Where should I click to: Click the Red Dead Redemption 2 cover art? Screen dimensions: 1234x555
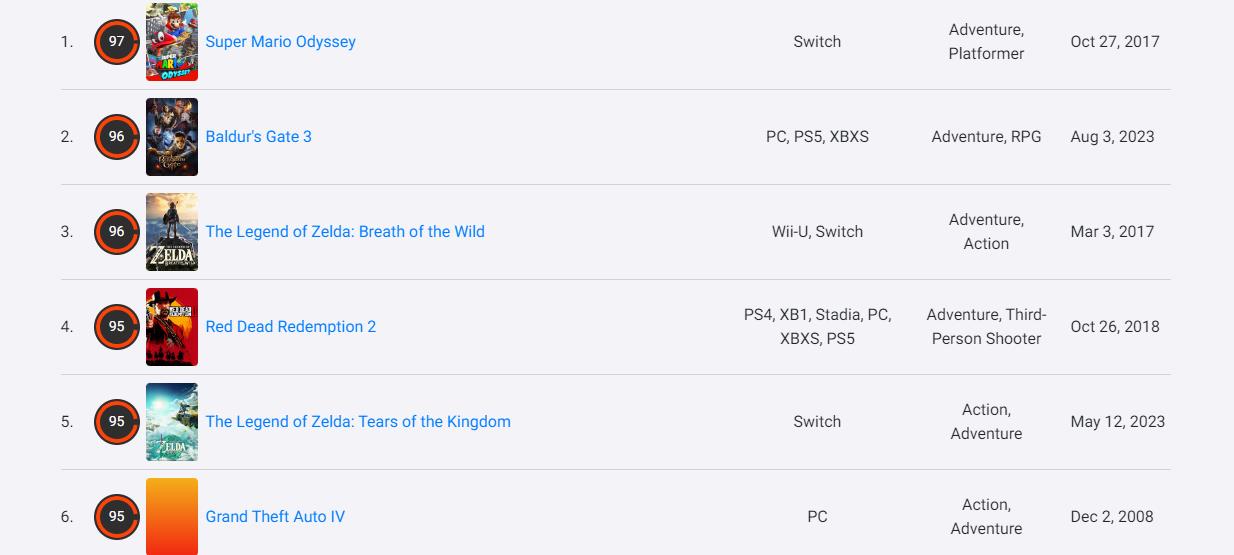click(172, 327)
